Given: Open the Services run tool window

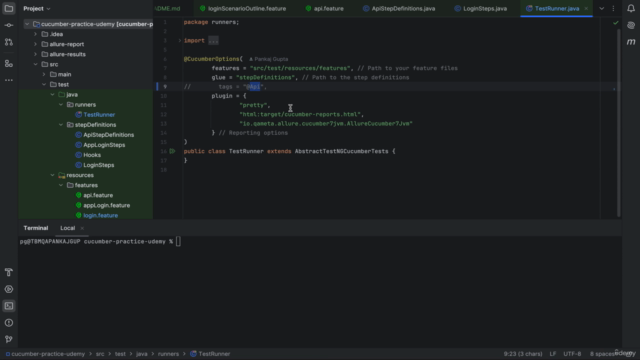Looking at the screenshot, I should 9,289.
